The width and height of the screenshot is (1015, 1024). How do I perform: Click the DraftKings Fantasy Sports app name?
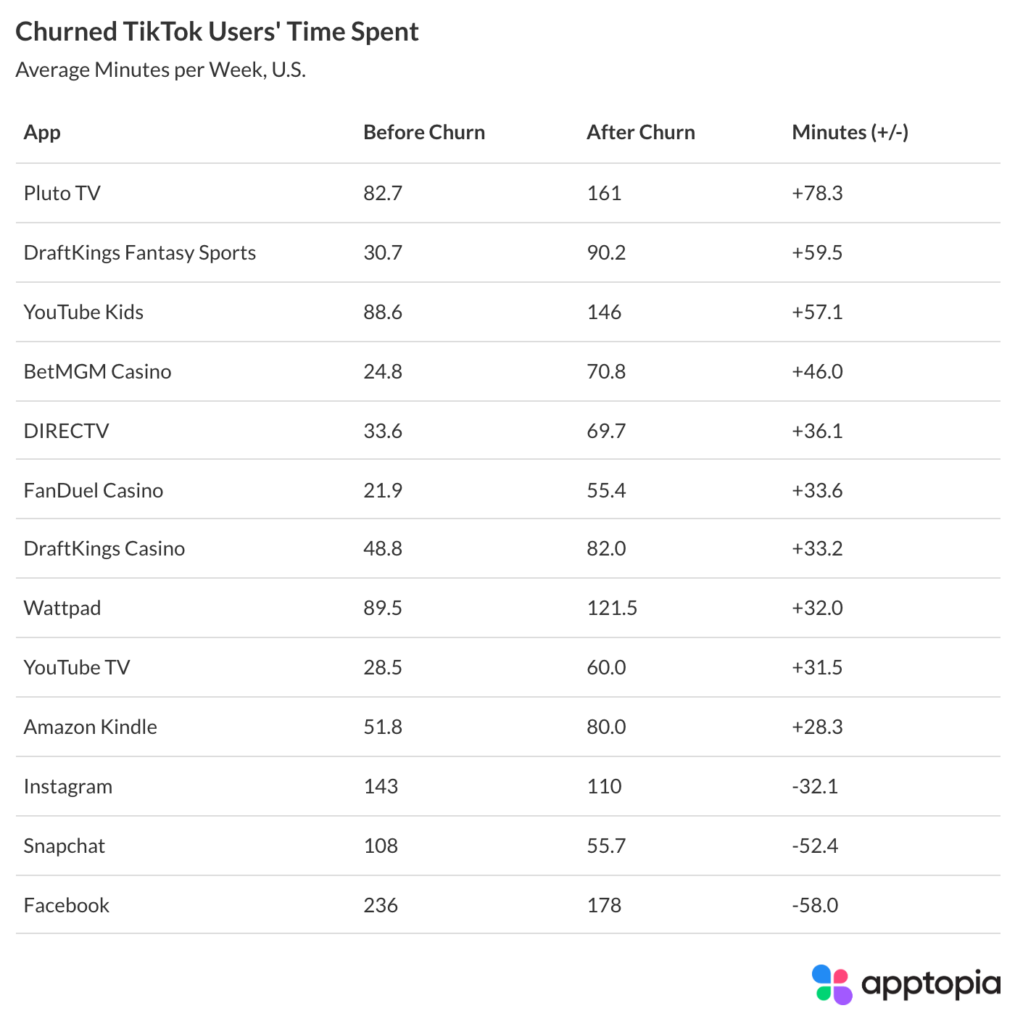(140, 252)
